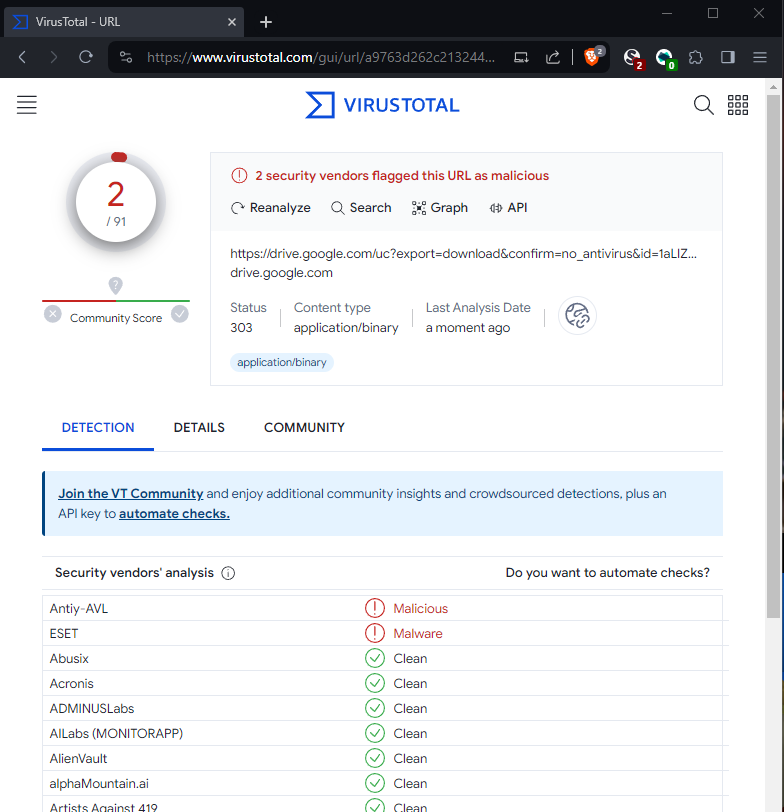The width and height of the screenshot is (784, 812).
Task: Click the Reanalyze button
Action: [271, 208]
